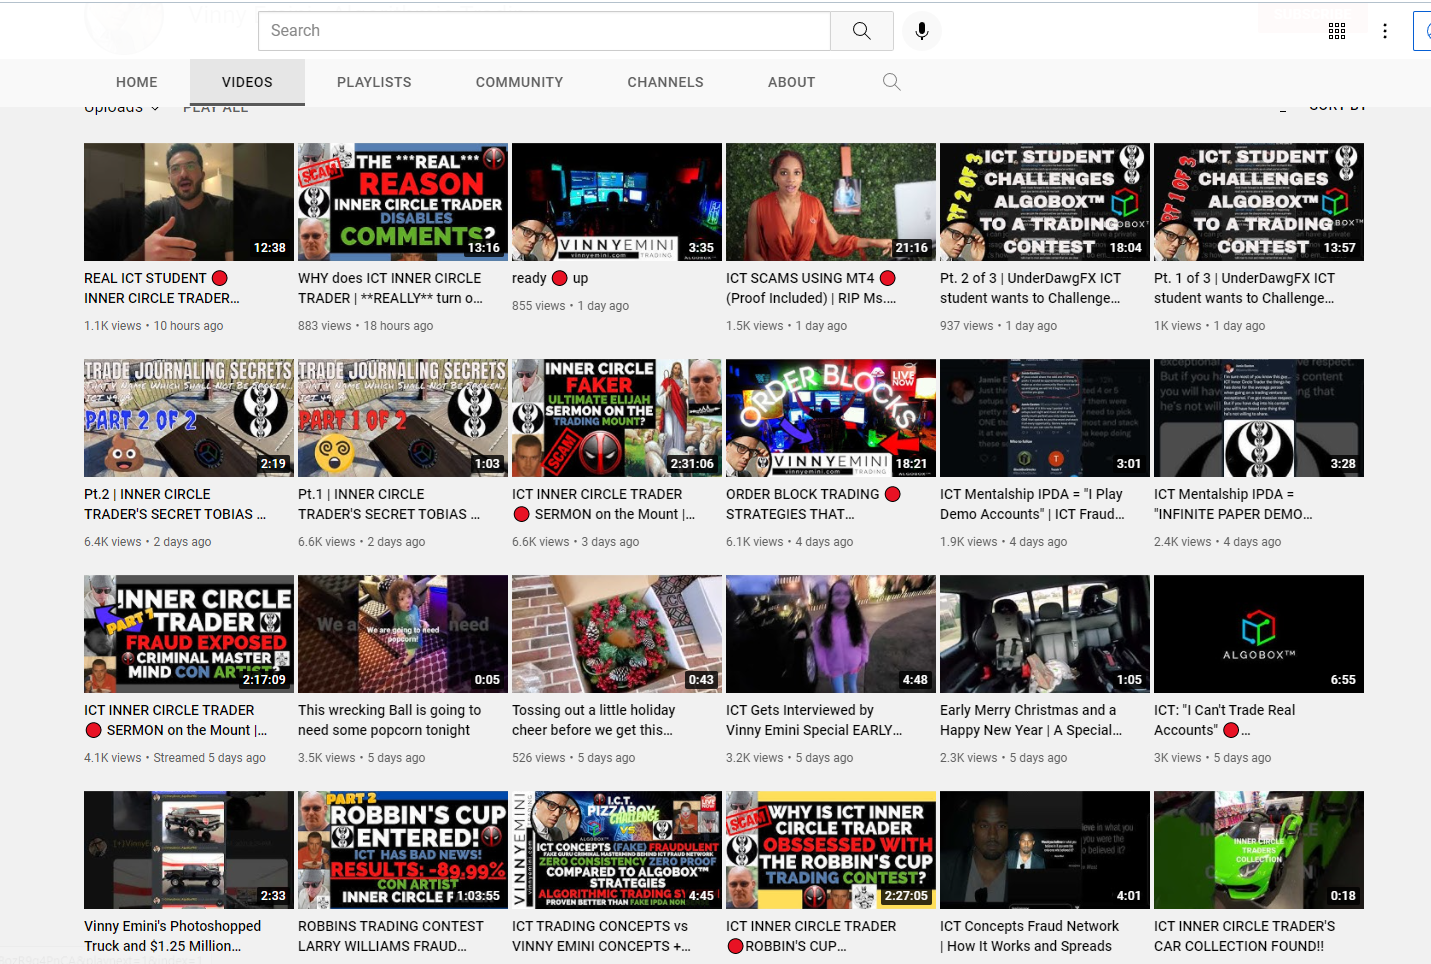Click the magnifier search button beside the search box
1431x964 pixels.
(x=862, y=31)
